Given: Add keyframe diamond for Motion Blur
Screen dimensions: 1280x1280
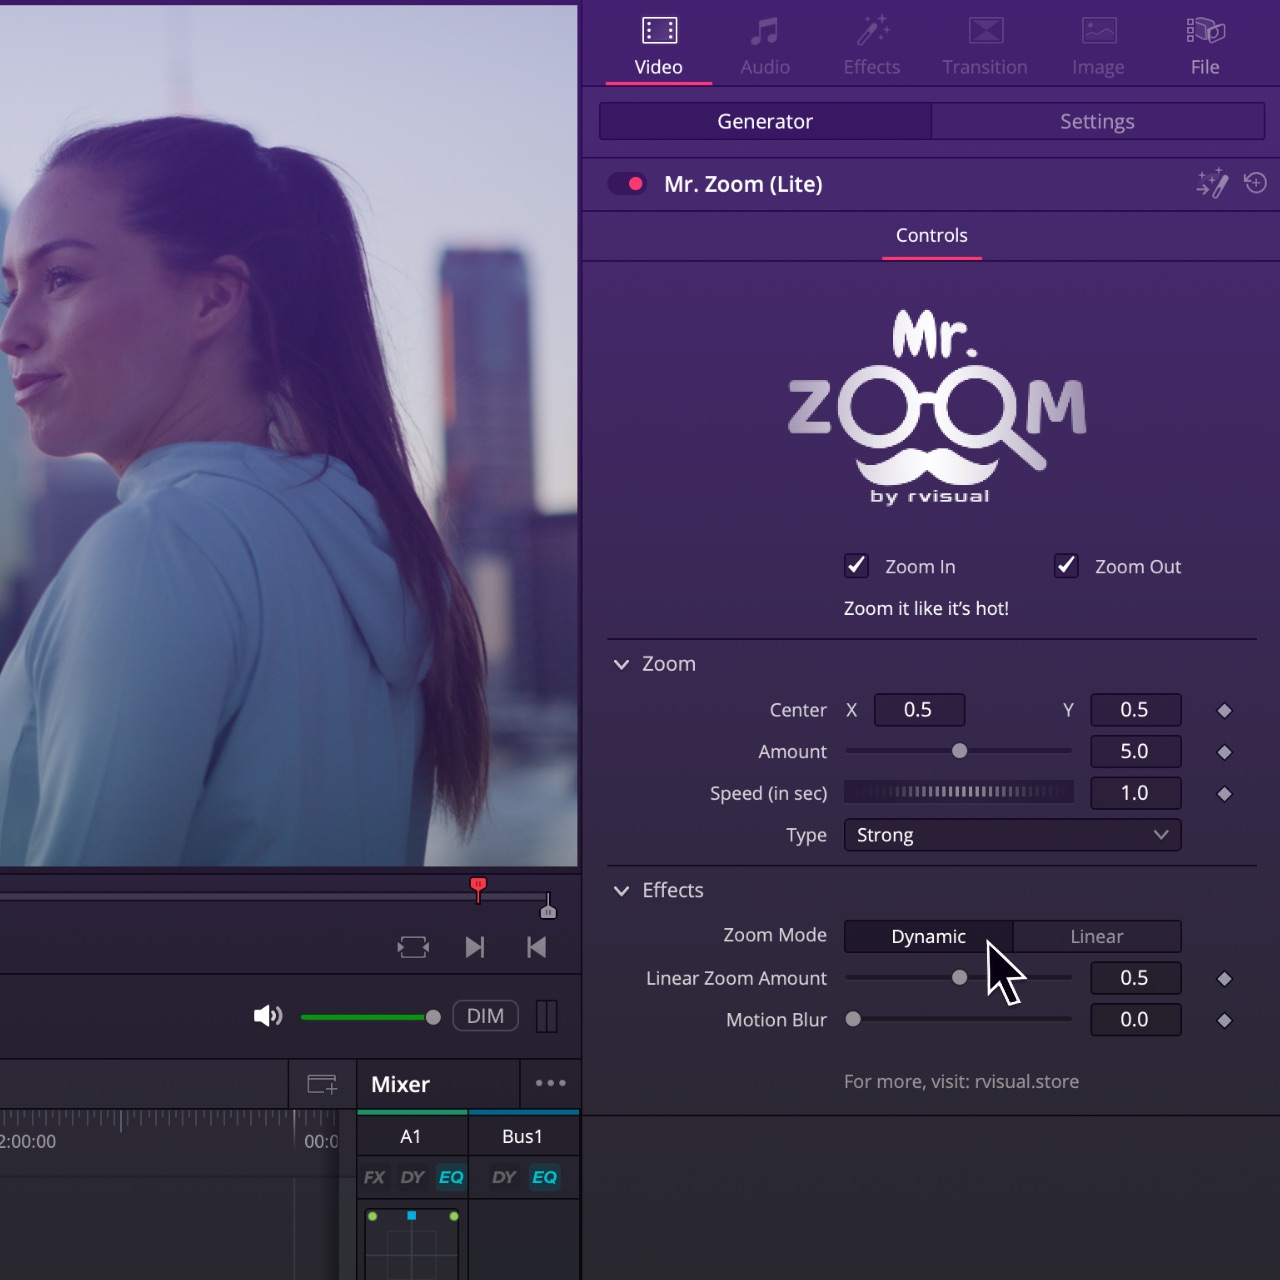Looking at the screenshot, I should [1224, 1021].
